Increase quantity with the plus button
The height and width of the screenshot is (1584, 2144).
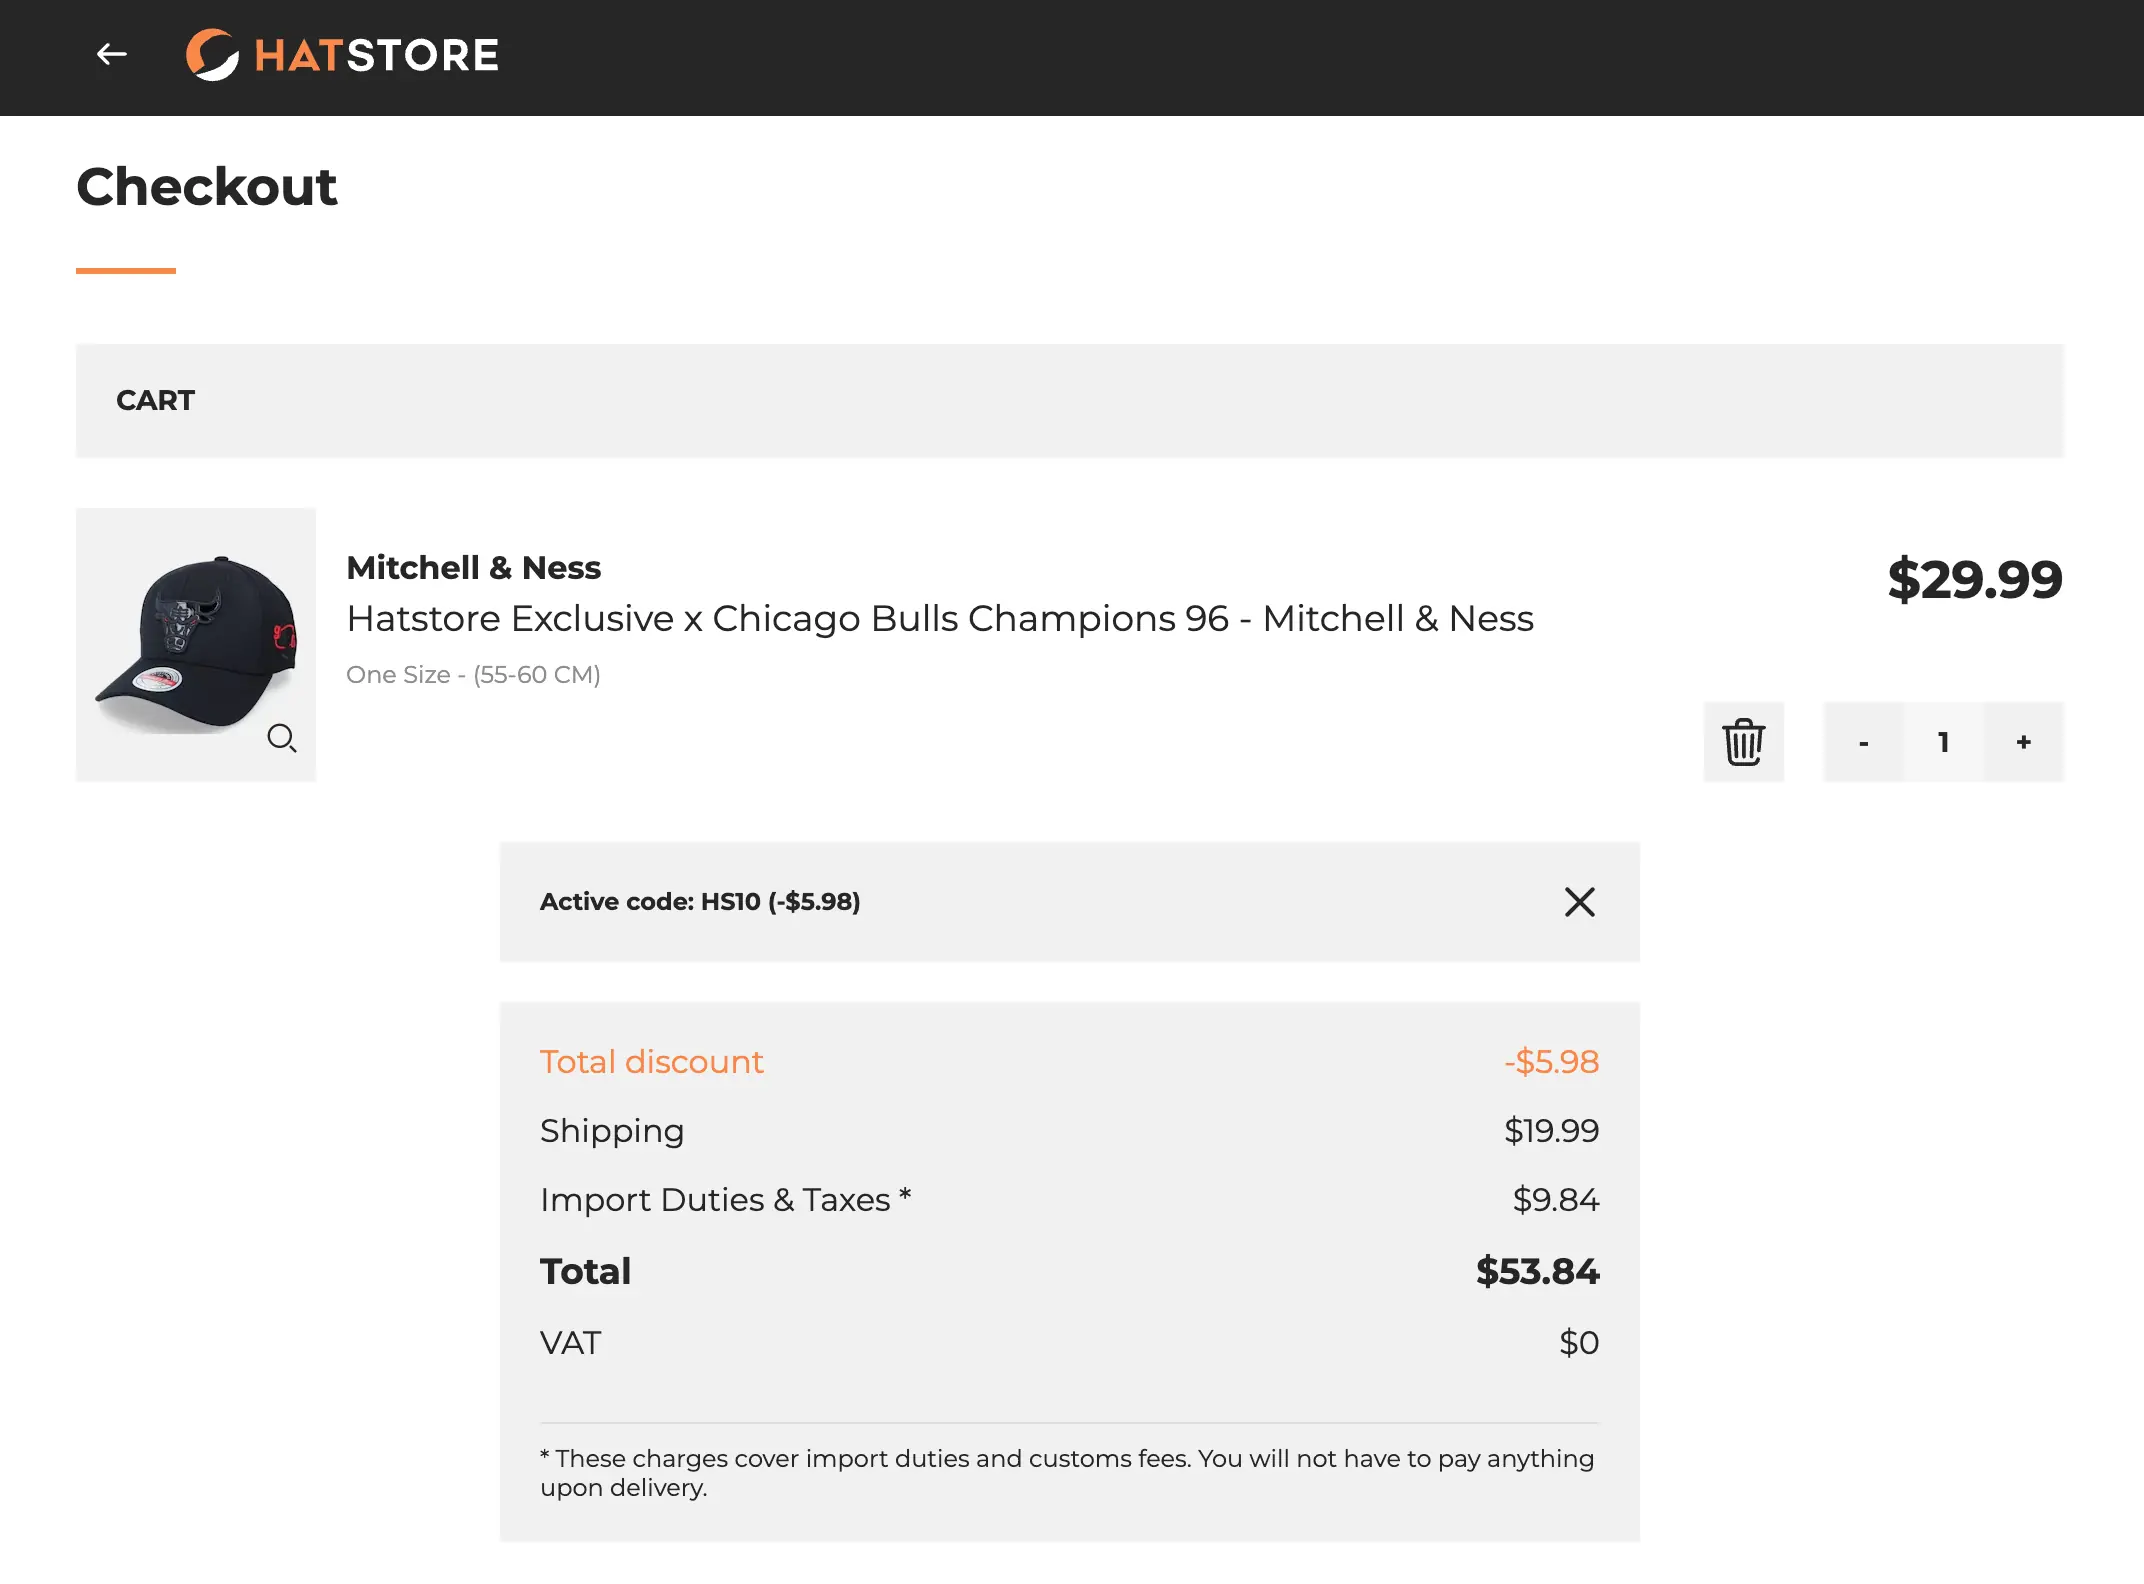point(2023,742)
